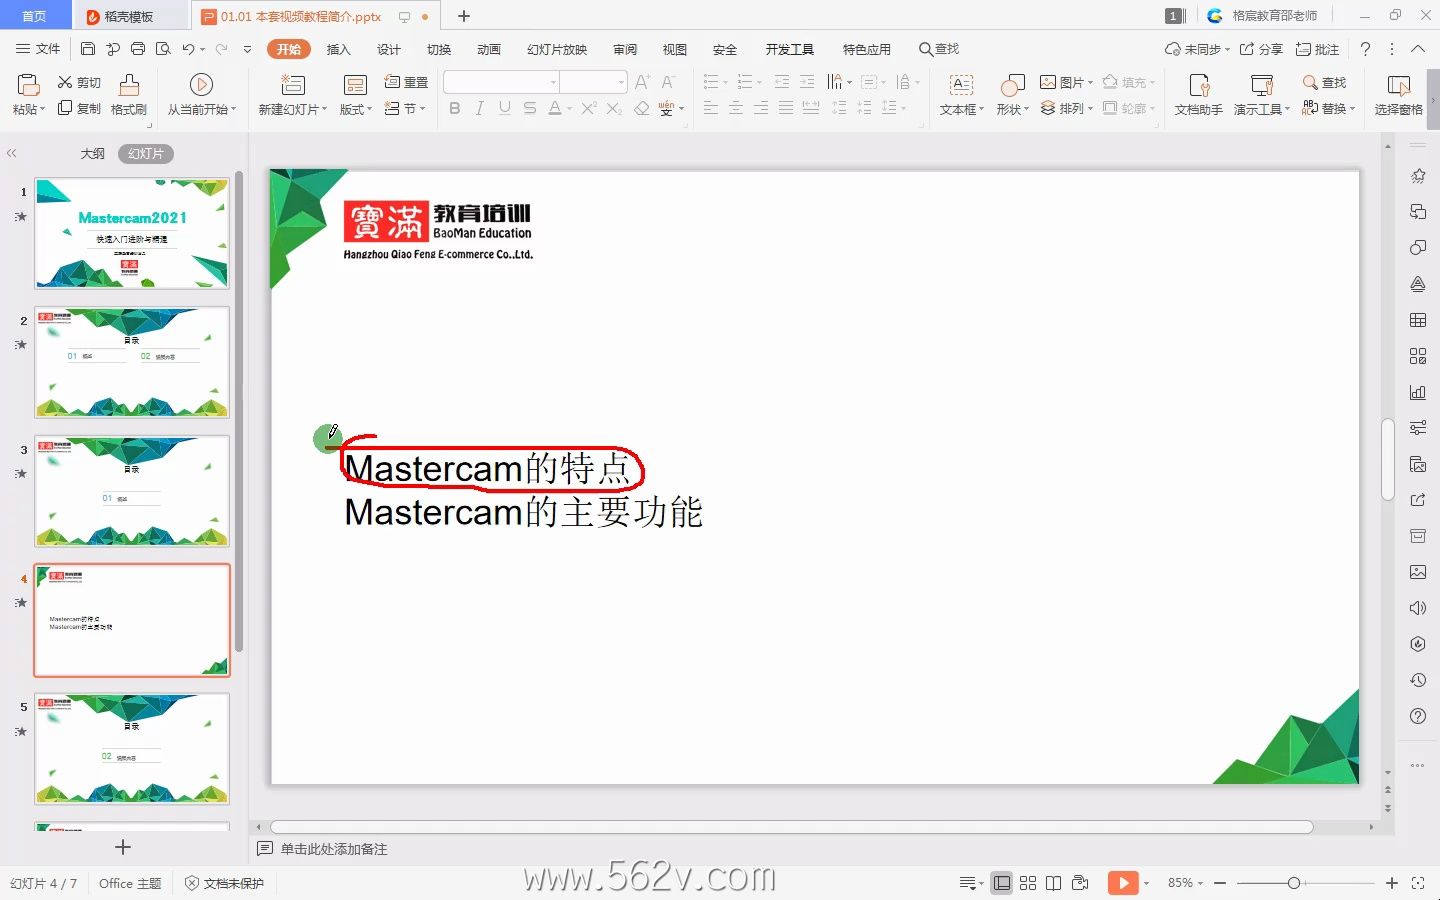This screenshot has width=1440, height=900.
Task: Open the File (文件) menu
Action: coord(38,49)
